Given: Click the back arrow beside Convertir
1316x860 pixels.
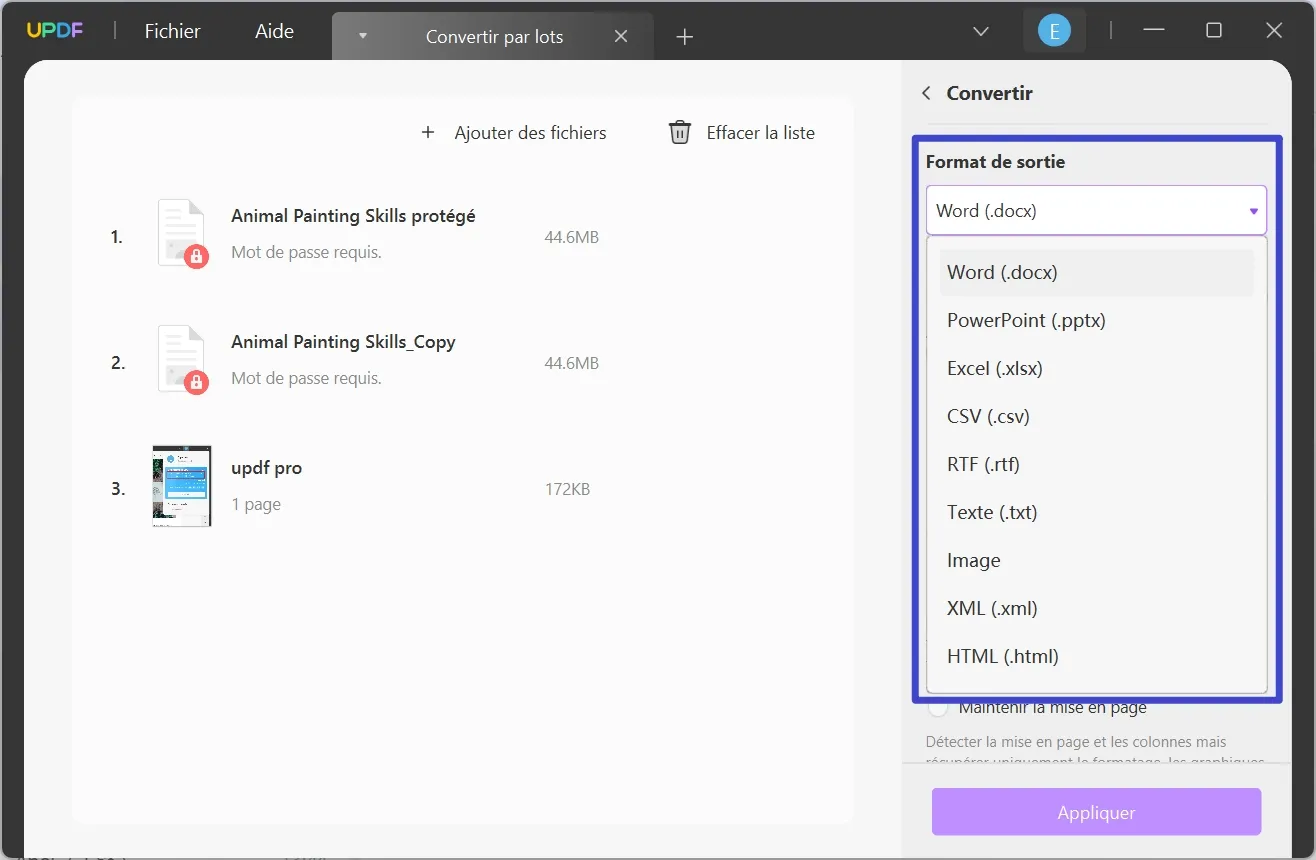Looking at the screenshot, I should [926, 92].
